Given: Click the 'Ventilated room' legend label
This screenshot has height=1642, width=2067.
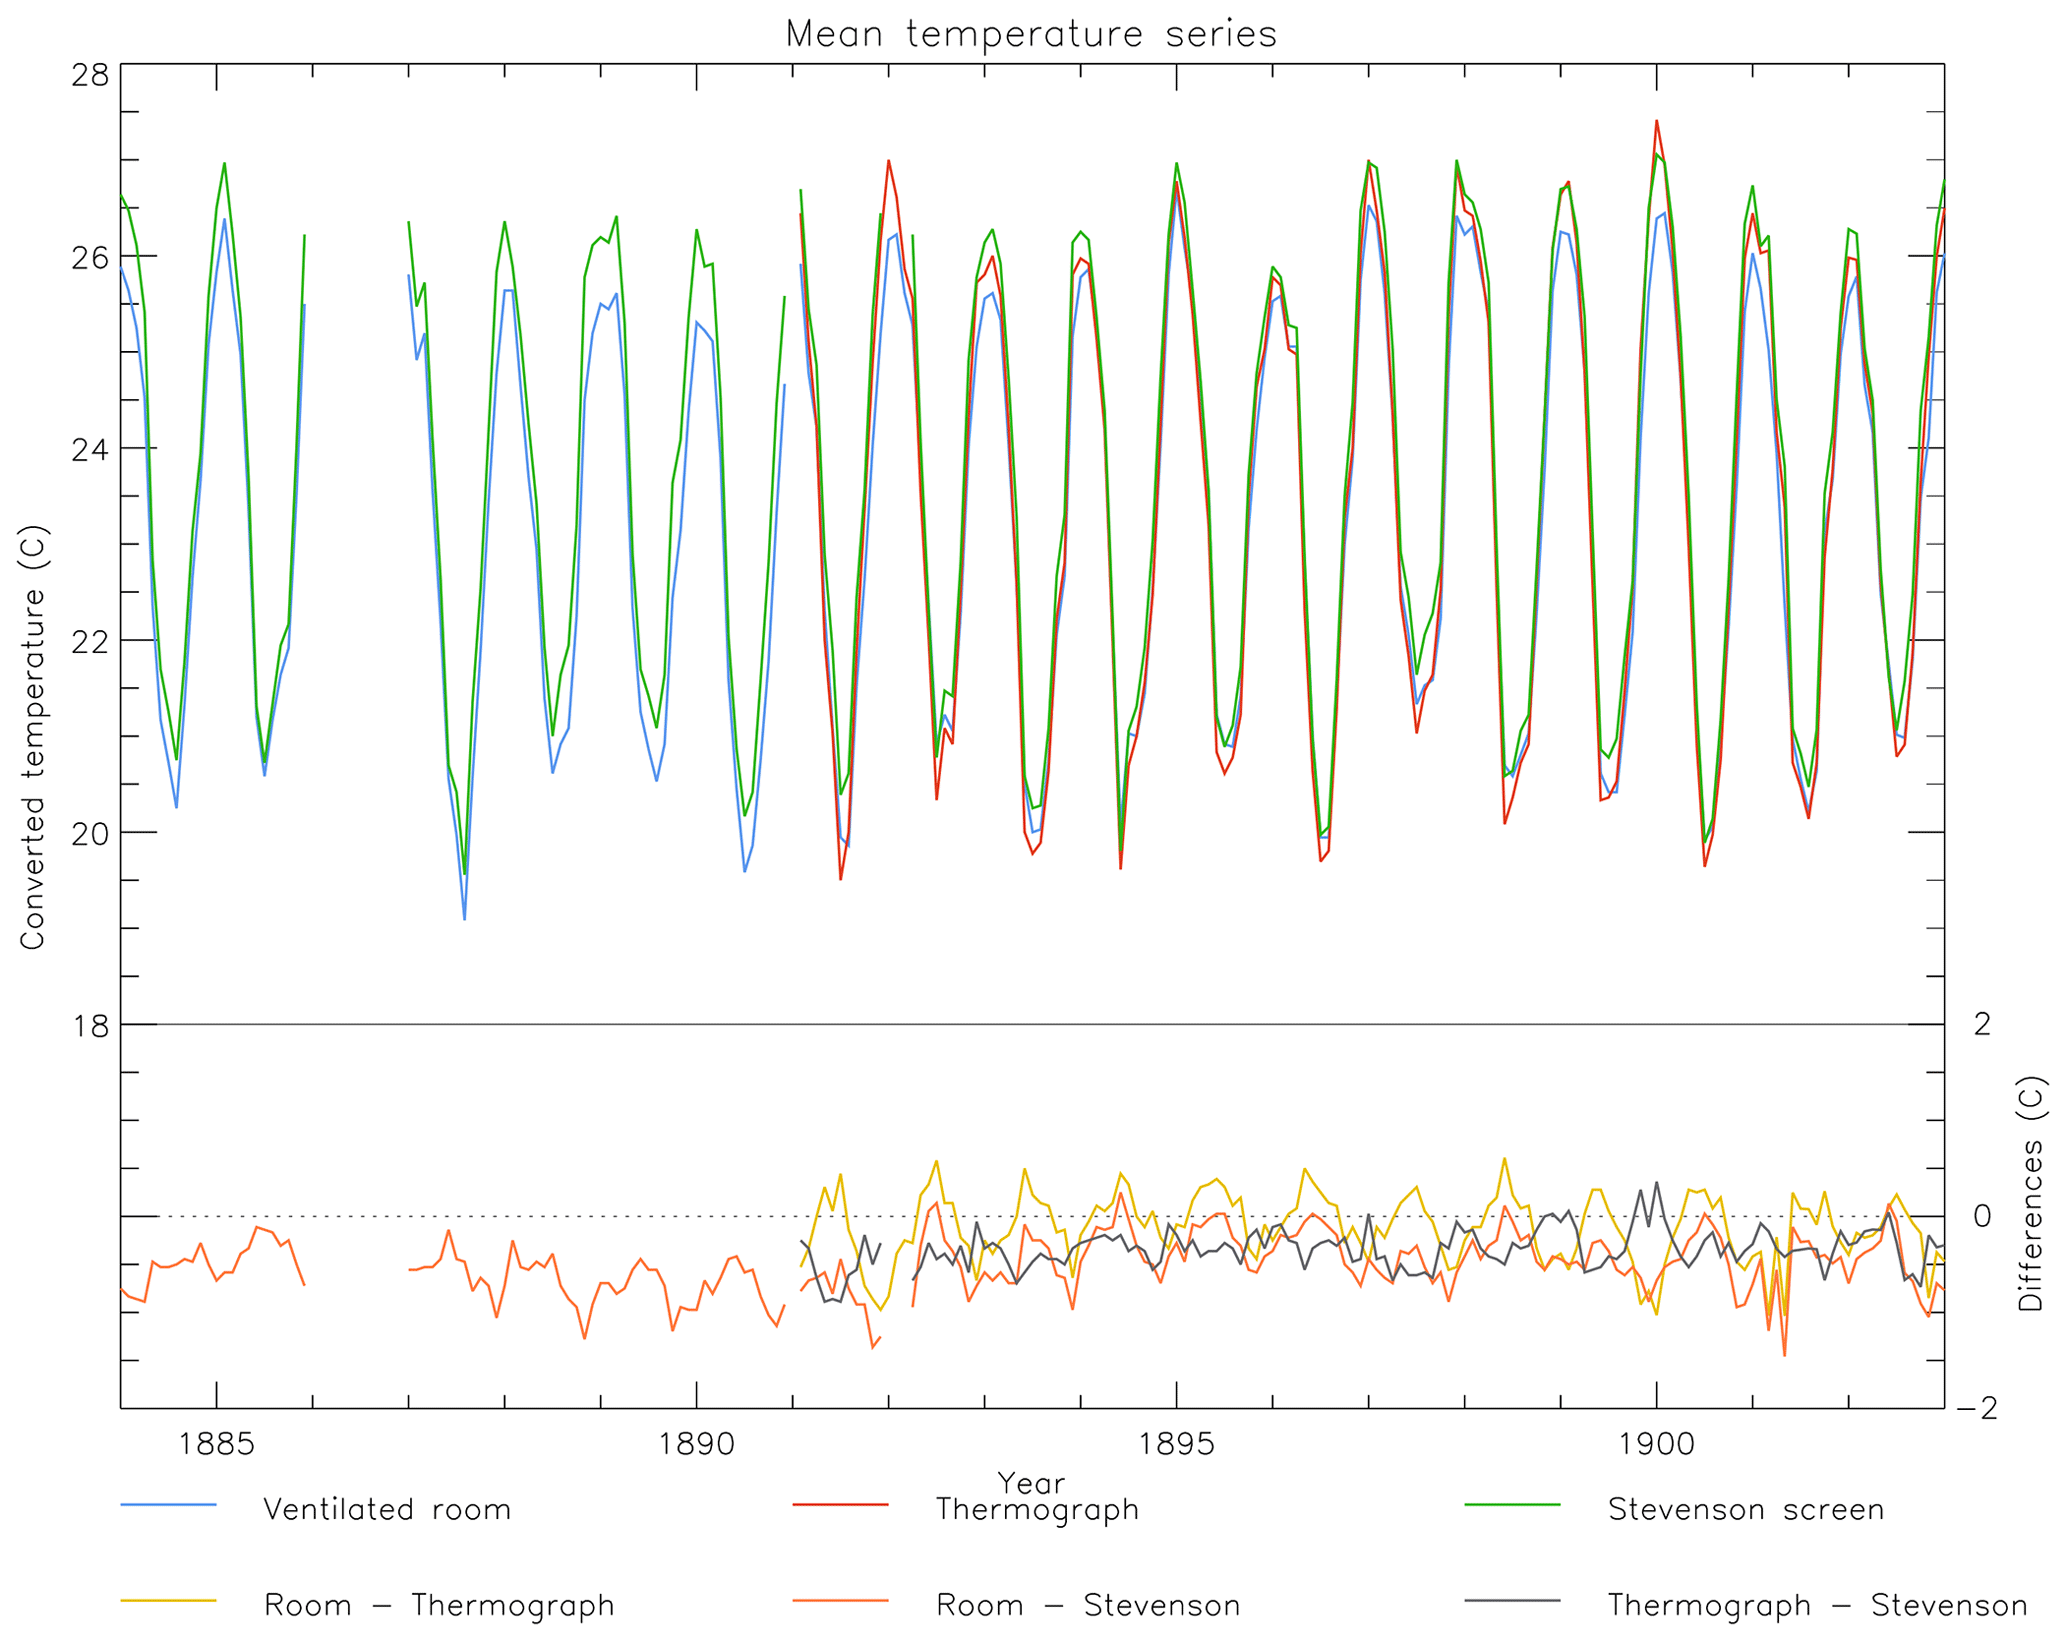Looking at the screenshot, I should (387, 1509).
